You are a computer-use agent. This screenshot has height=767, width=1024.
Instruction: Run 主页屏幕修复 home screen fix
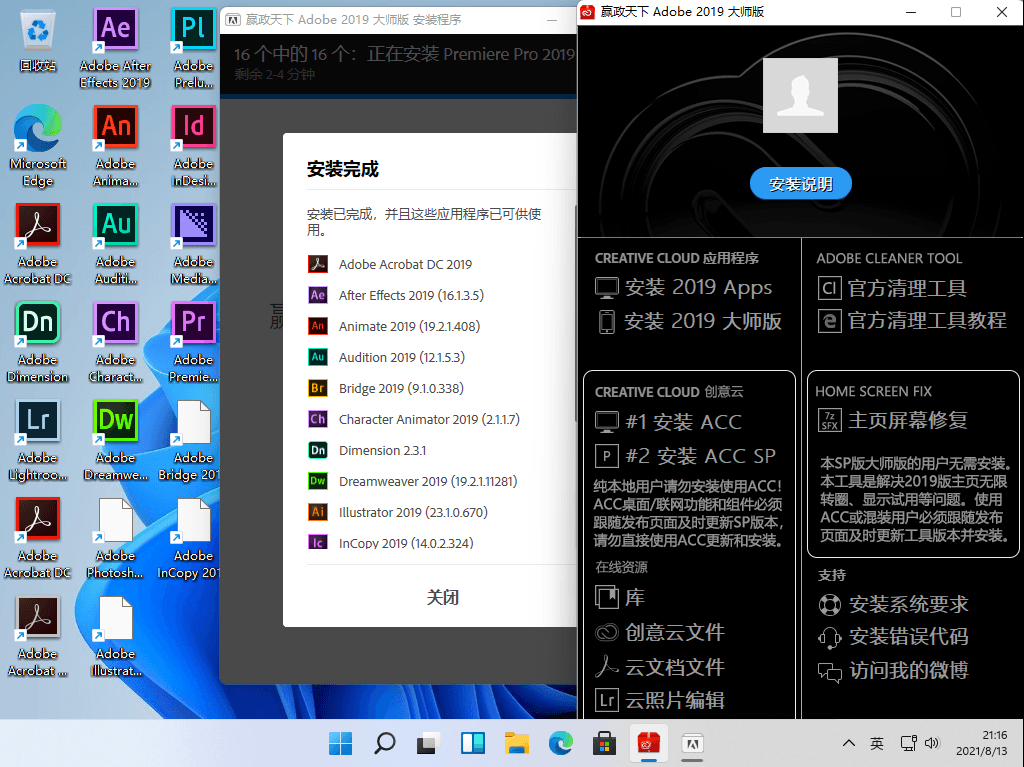893,420
